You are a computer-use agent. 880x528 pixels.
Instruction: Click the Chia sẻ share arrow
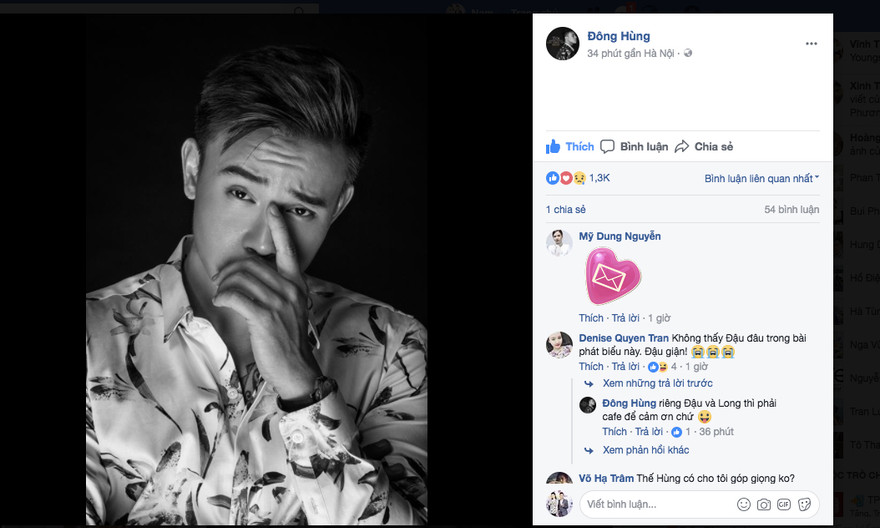[682, 147]
